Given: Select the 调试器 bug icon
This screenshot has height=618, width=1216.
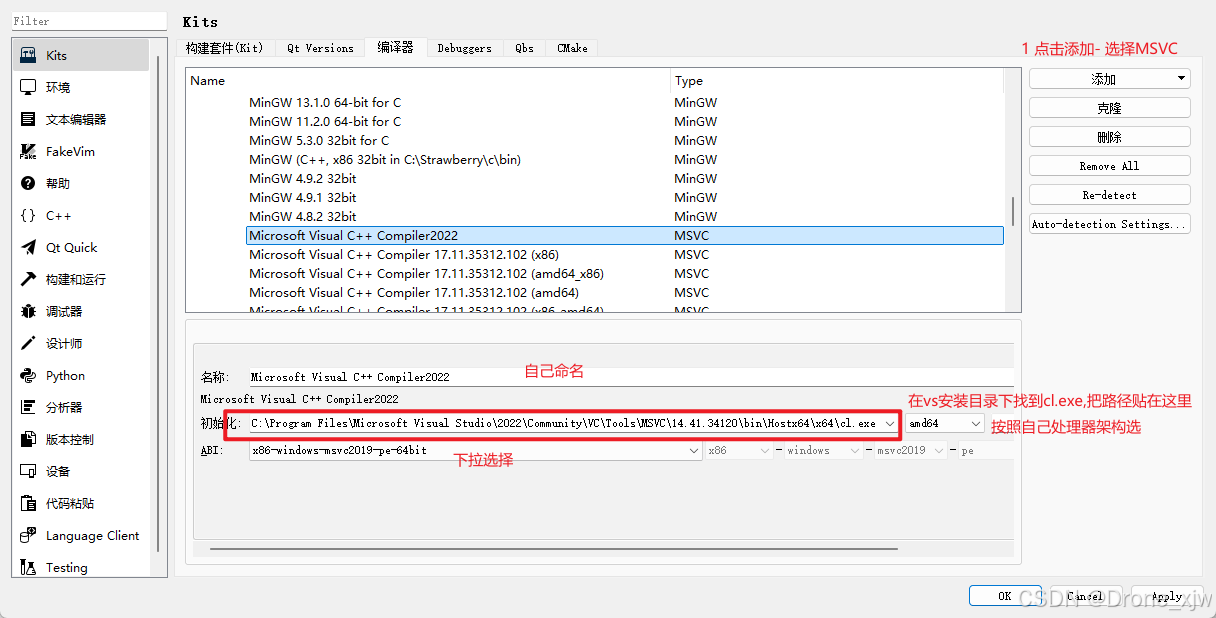Looking at the screenshot, I should [x=28, y=312].
